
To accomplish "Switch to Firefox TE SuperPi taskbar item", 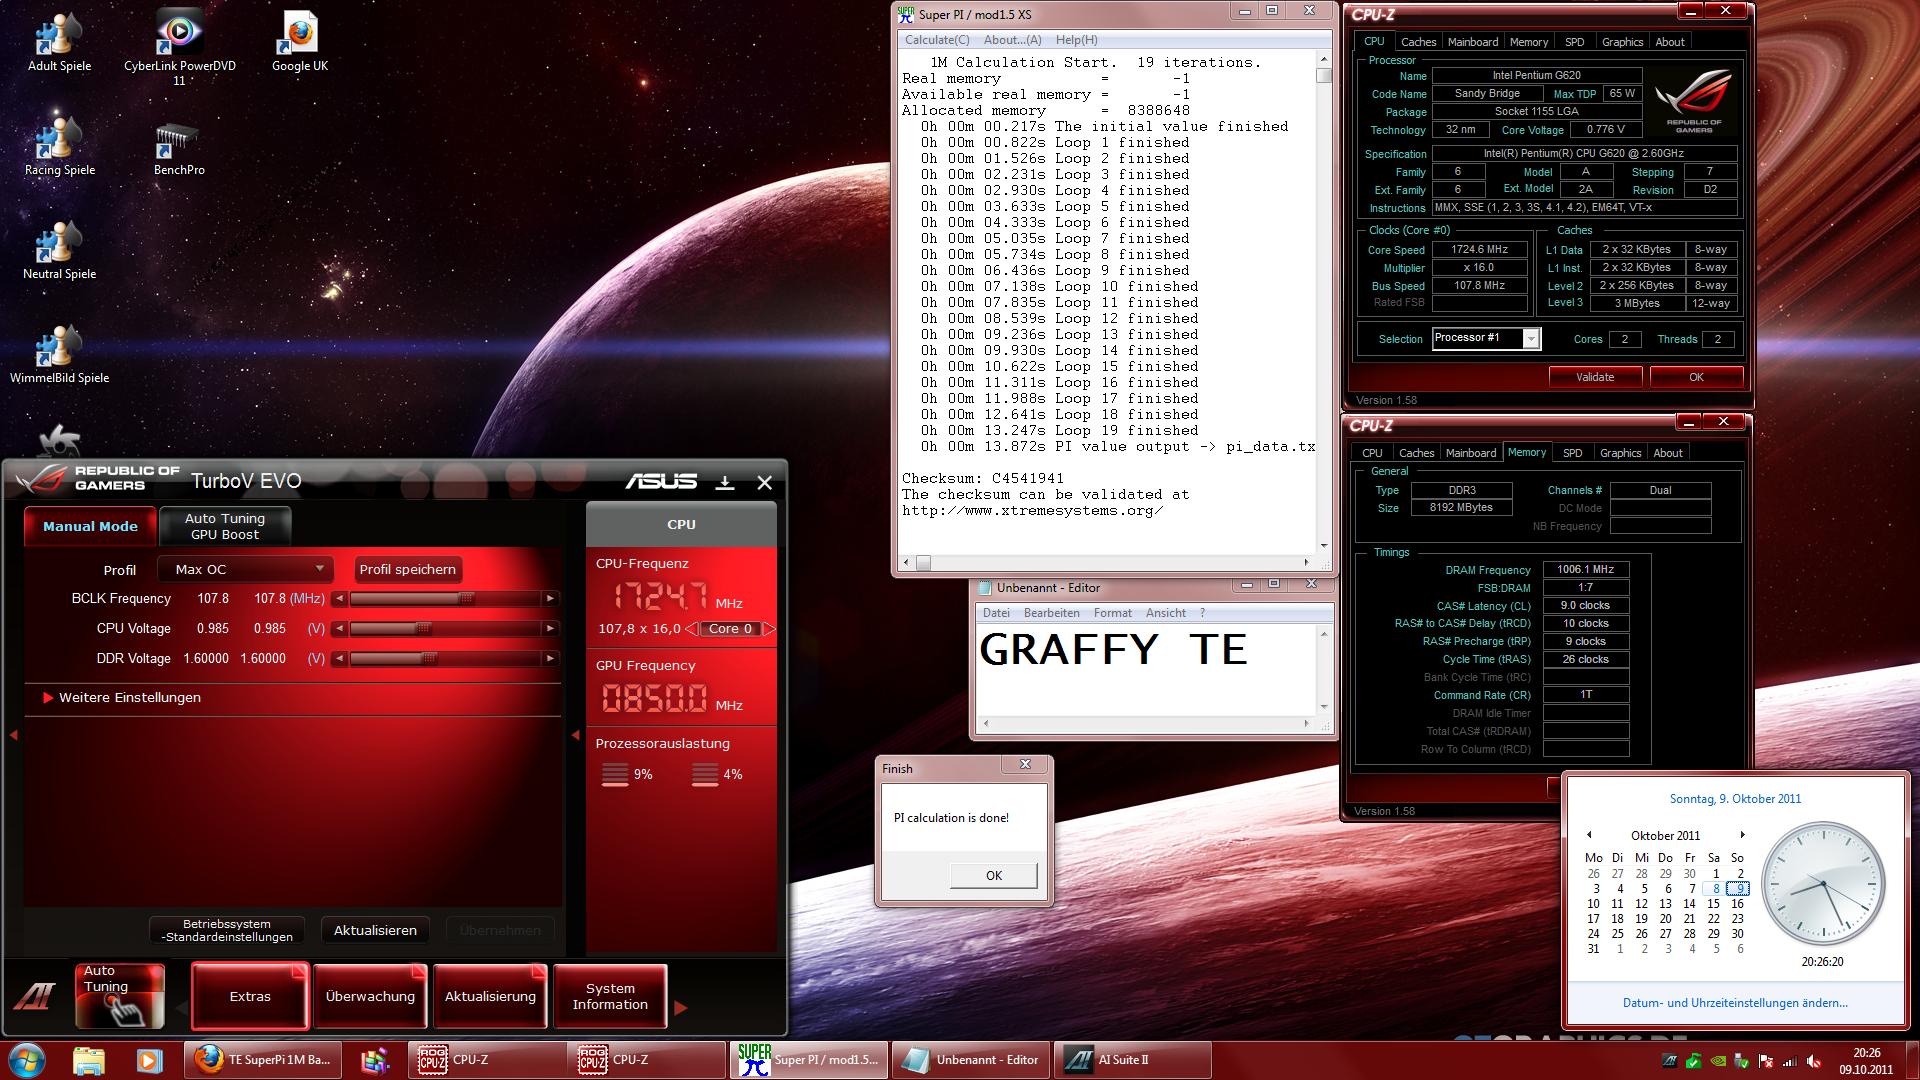I will [x=263, y=1060].
